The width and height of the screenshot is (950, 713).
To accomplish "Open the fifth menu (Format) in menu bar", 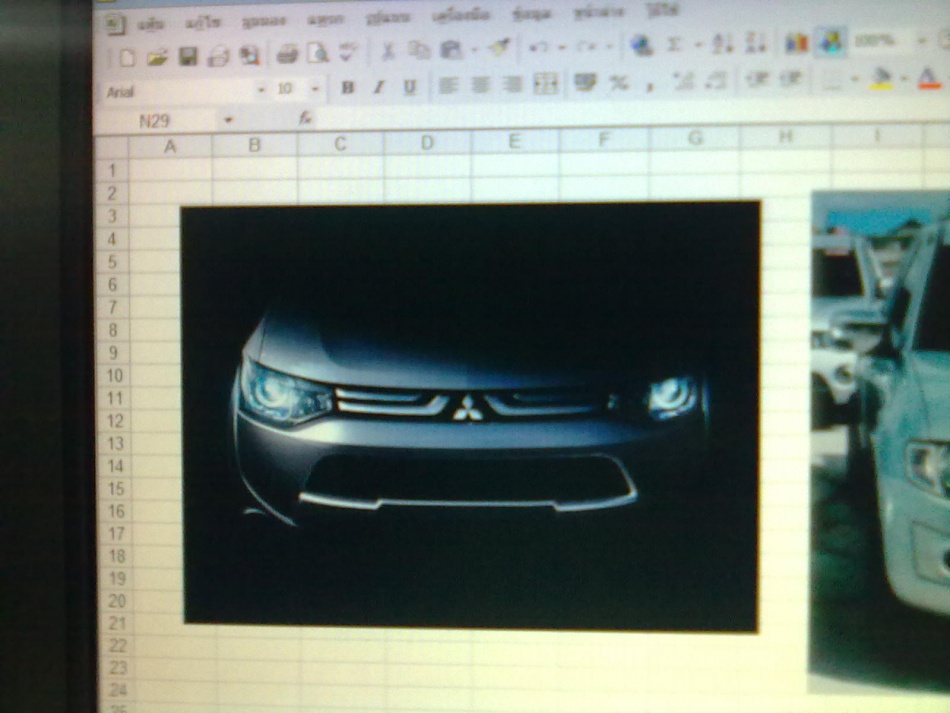I will 388,18.
